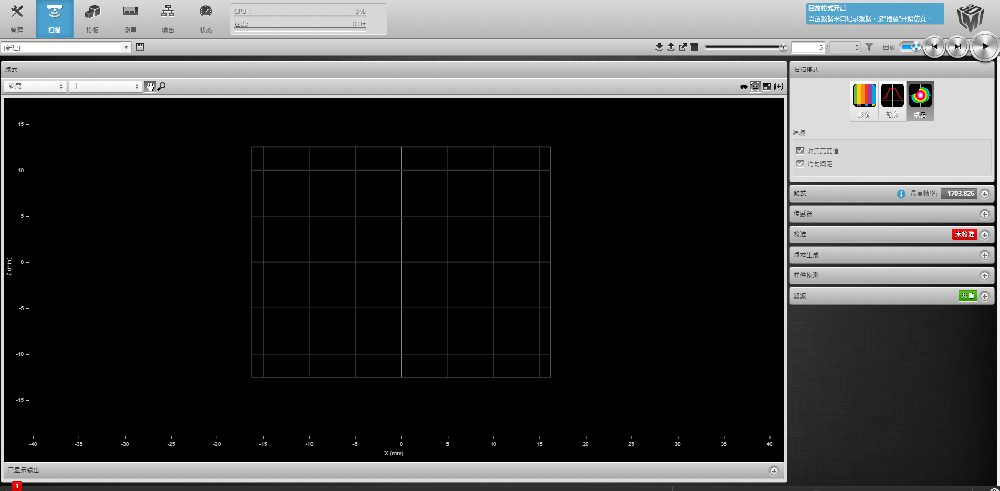Select Profile scan mode with curve icon

(892, 101)
